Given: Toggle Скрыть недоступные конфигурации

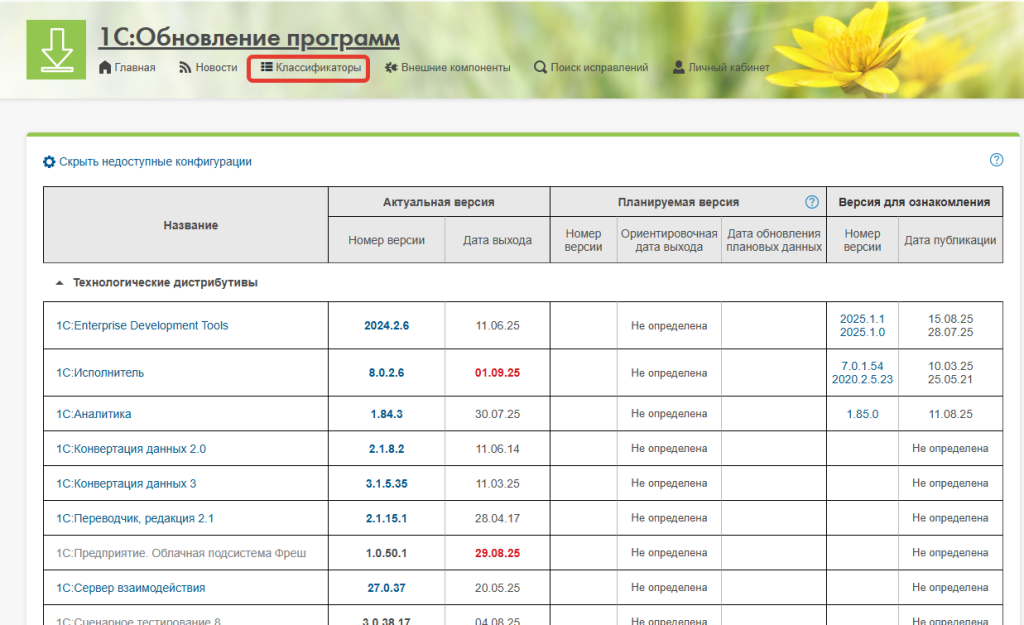Looking at the screenshot, I should 155,162.
